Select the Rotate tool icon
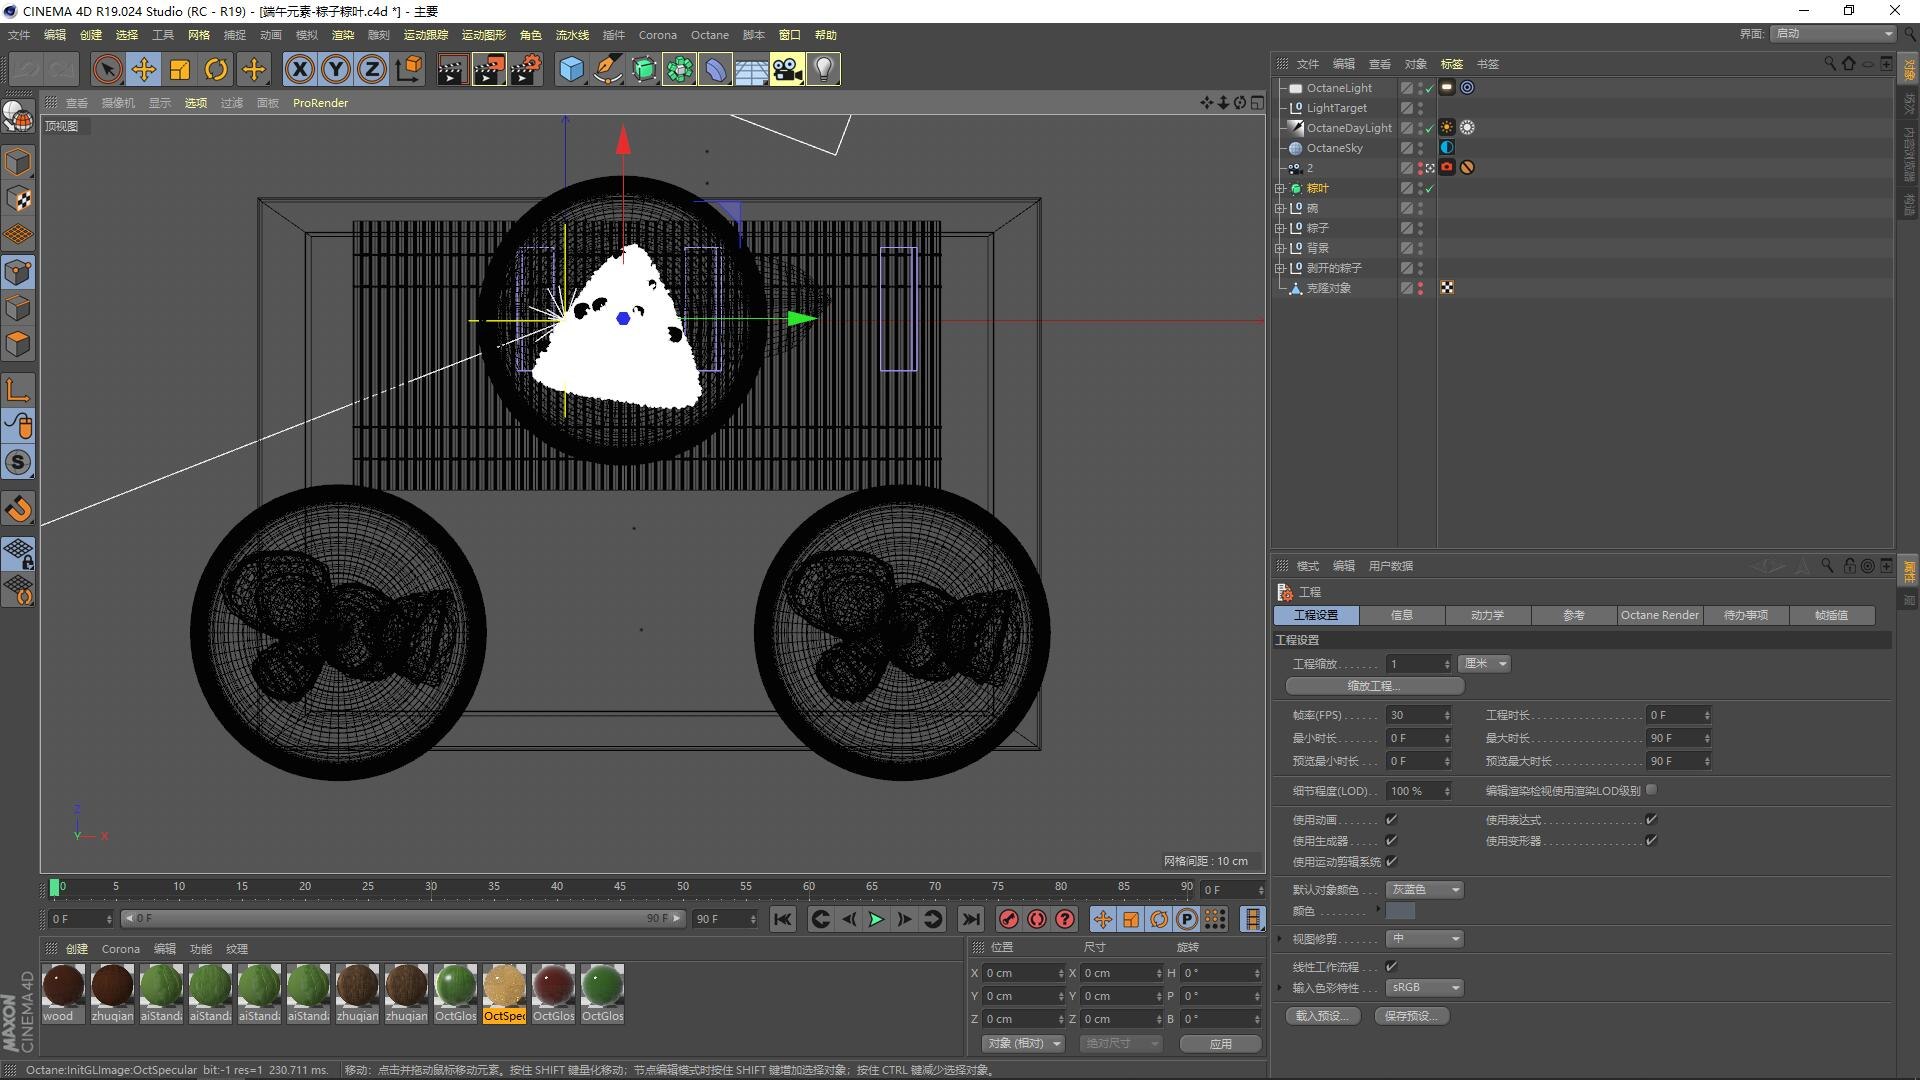The width and height of the screenshot is (1920, 1080). pos(216,69)
